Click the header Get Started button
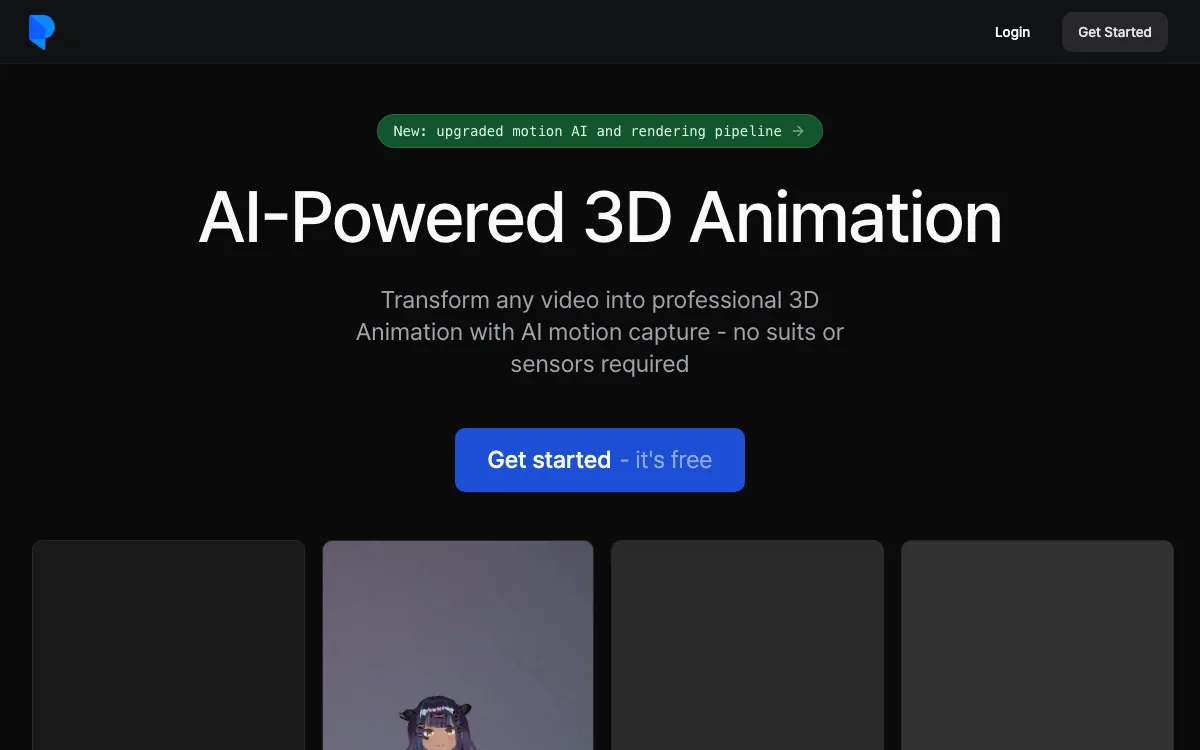This screenshot has height=750, width=1200. (1115, 32)
